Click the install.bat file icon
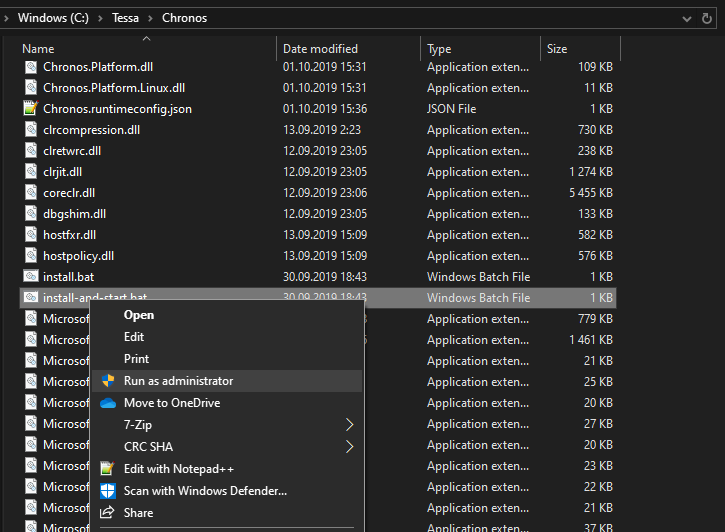 click(31, 277)
